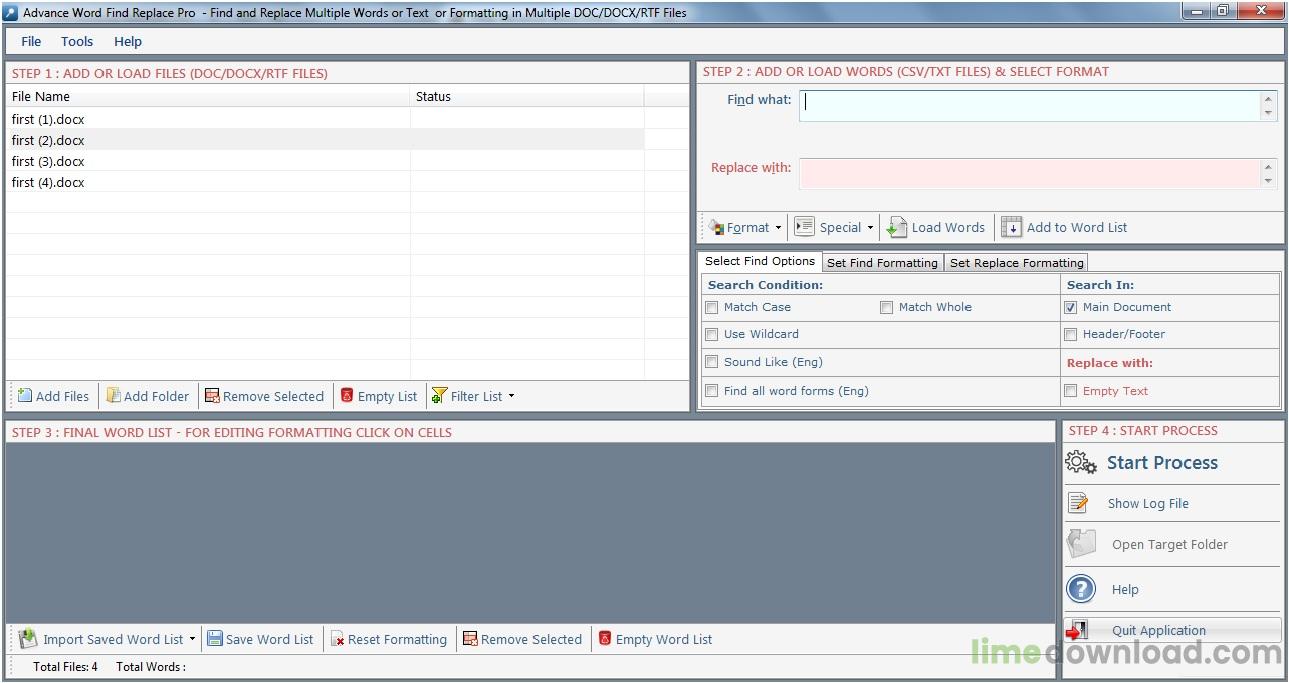Click the Status column header
1289x683 pixels.
[527, 97]
